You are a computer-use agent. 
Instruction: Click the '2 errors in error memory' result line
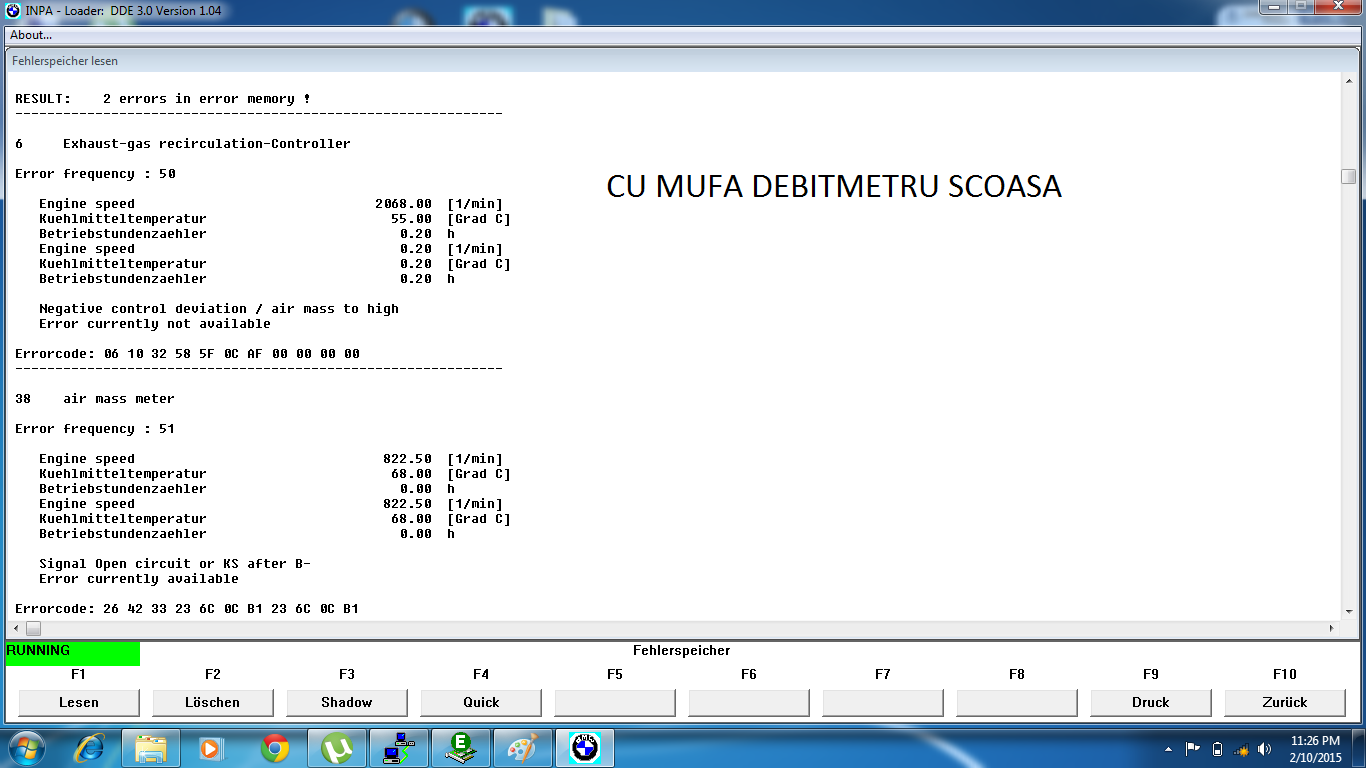point(163,99)
